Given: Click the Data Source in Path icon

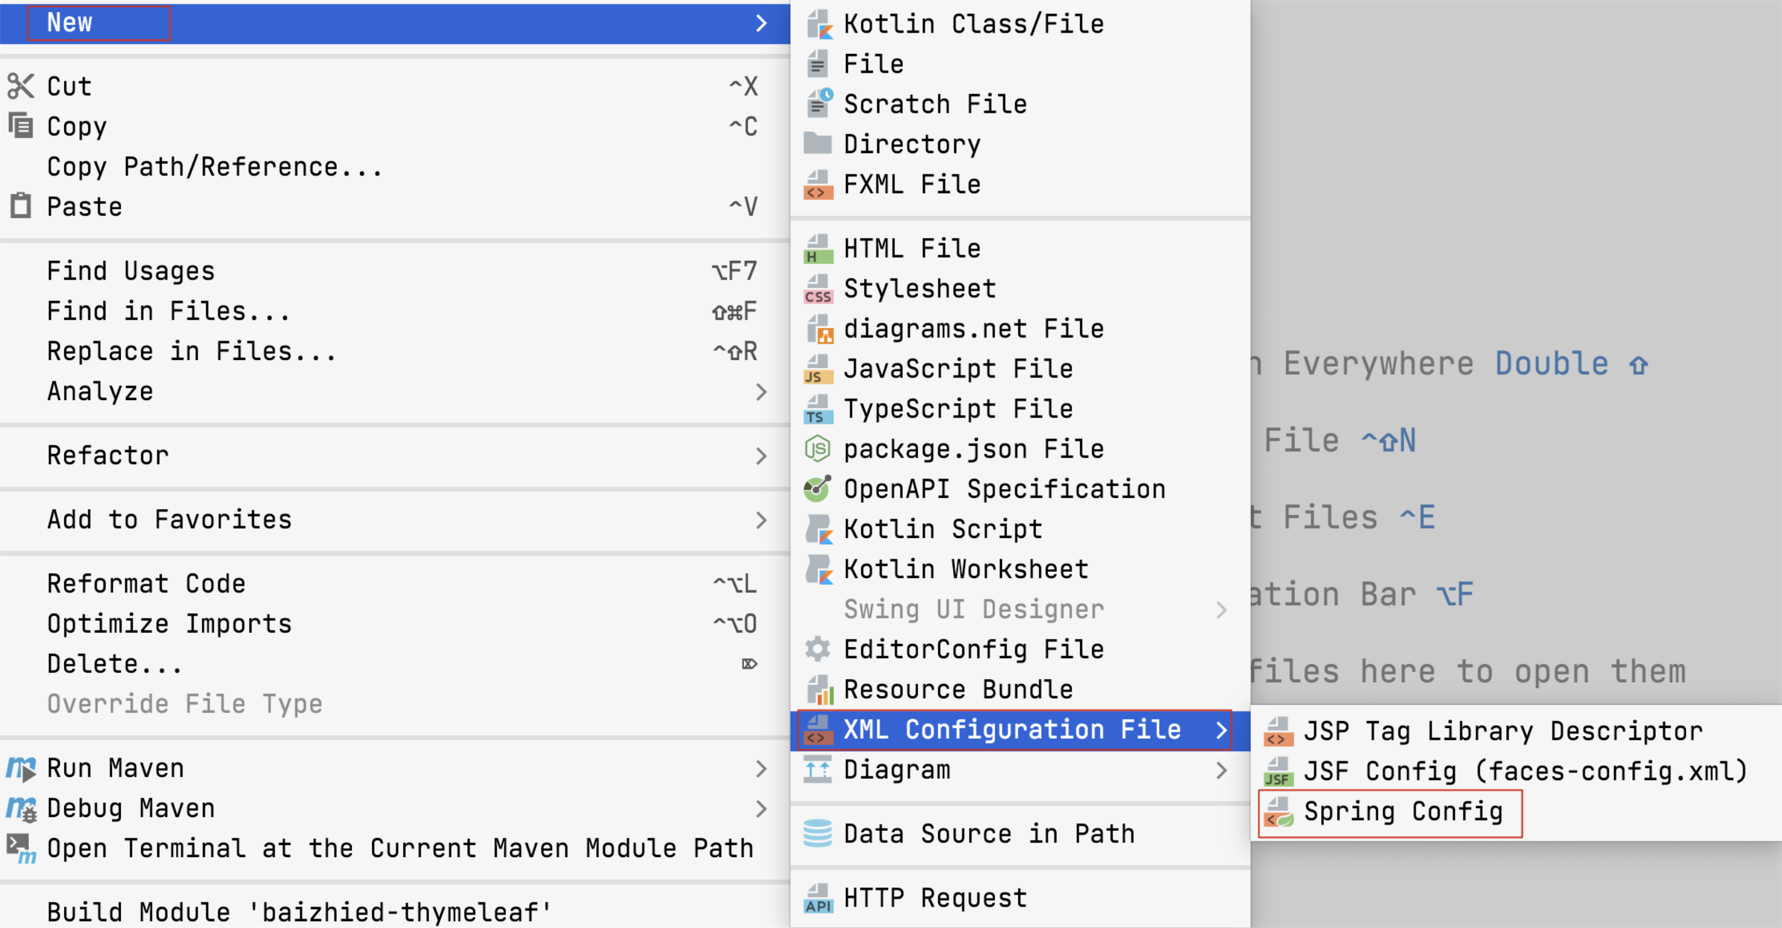Looking at the screenshot, I should click(818, 834).
